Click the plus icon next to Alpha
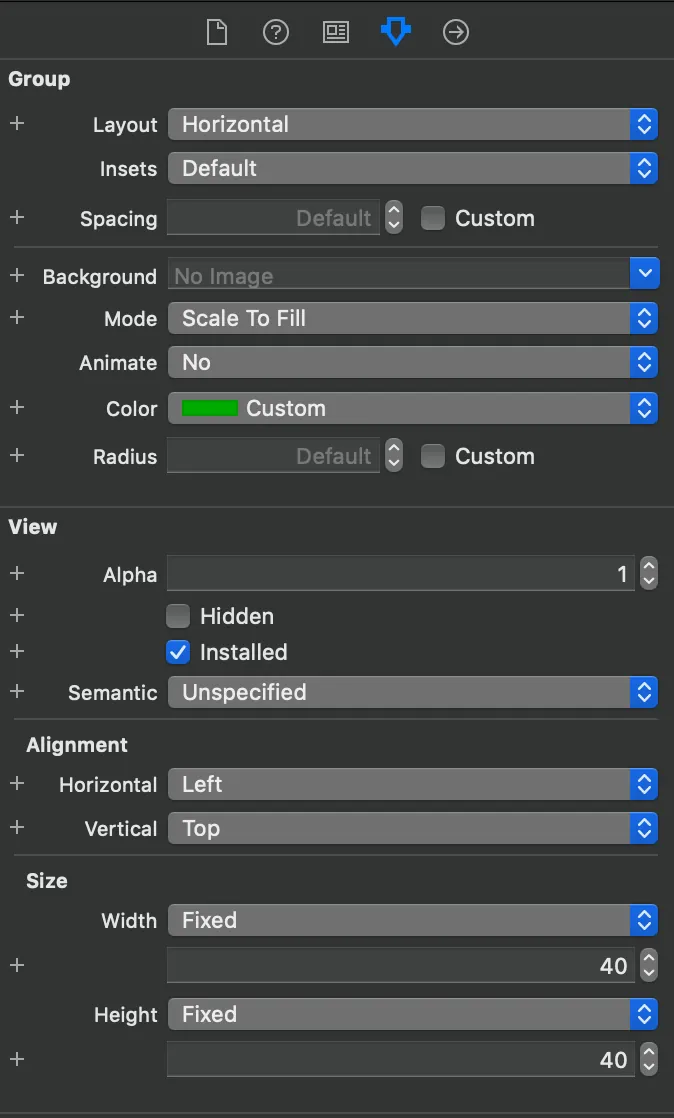Image resolution: width=674 pixels, height=1118 pixels. coord(17,574)
